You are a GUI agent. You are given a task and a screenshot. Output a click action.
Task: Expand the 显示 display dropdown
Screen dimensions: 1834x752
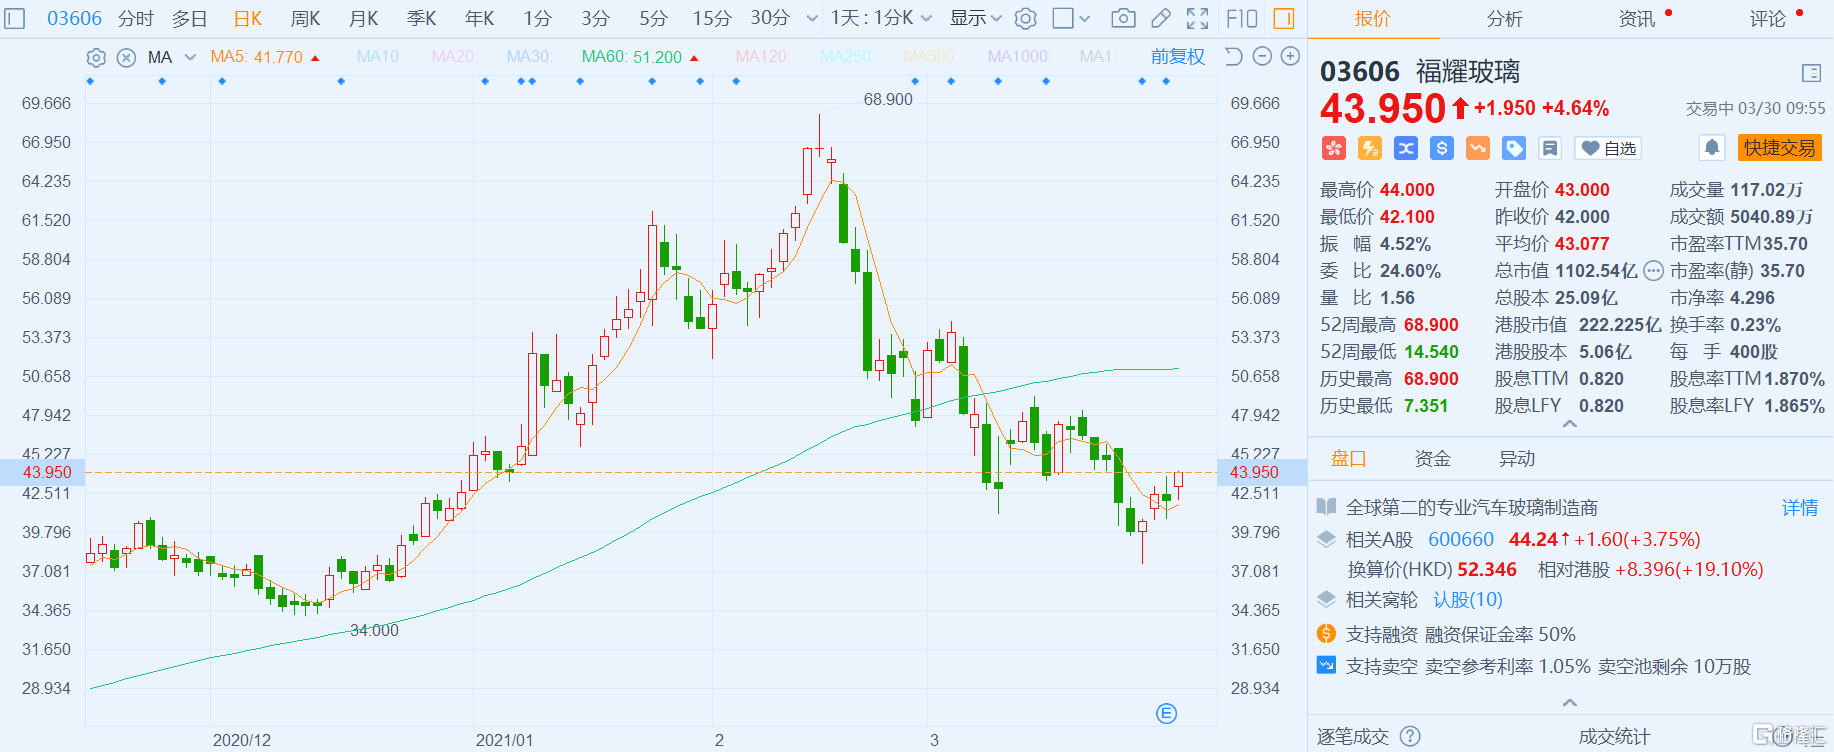click(975, 18)
